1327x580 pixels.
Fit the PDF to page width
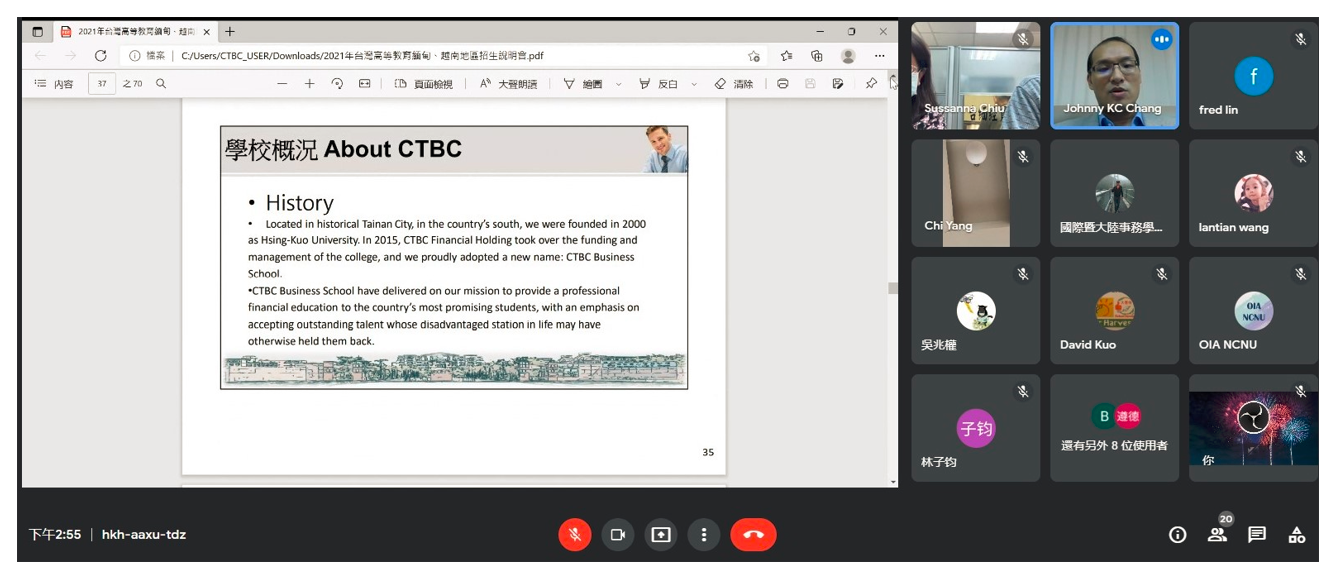[x=365, y=84]
